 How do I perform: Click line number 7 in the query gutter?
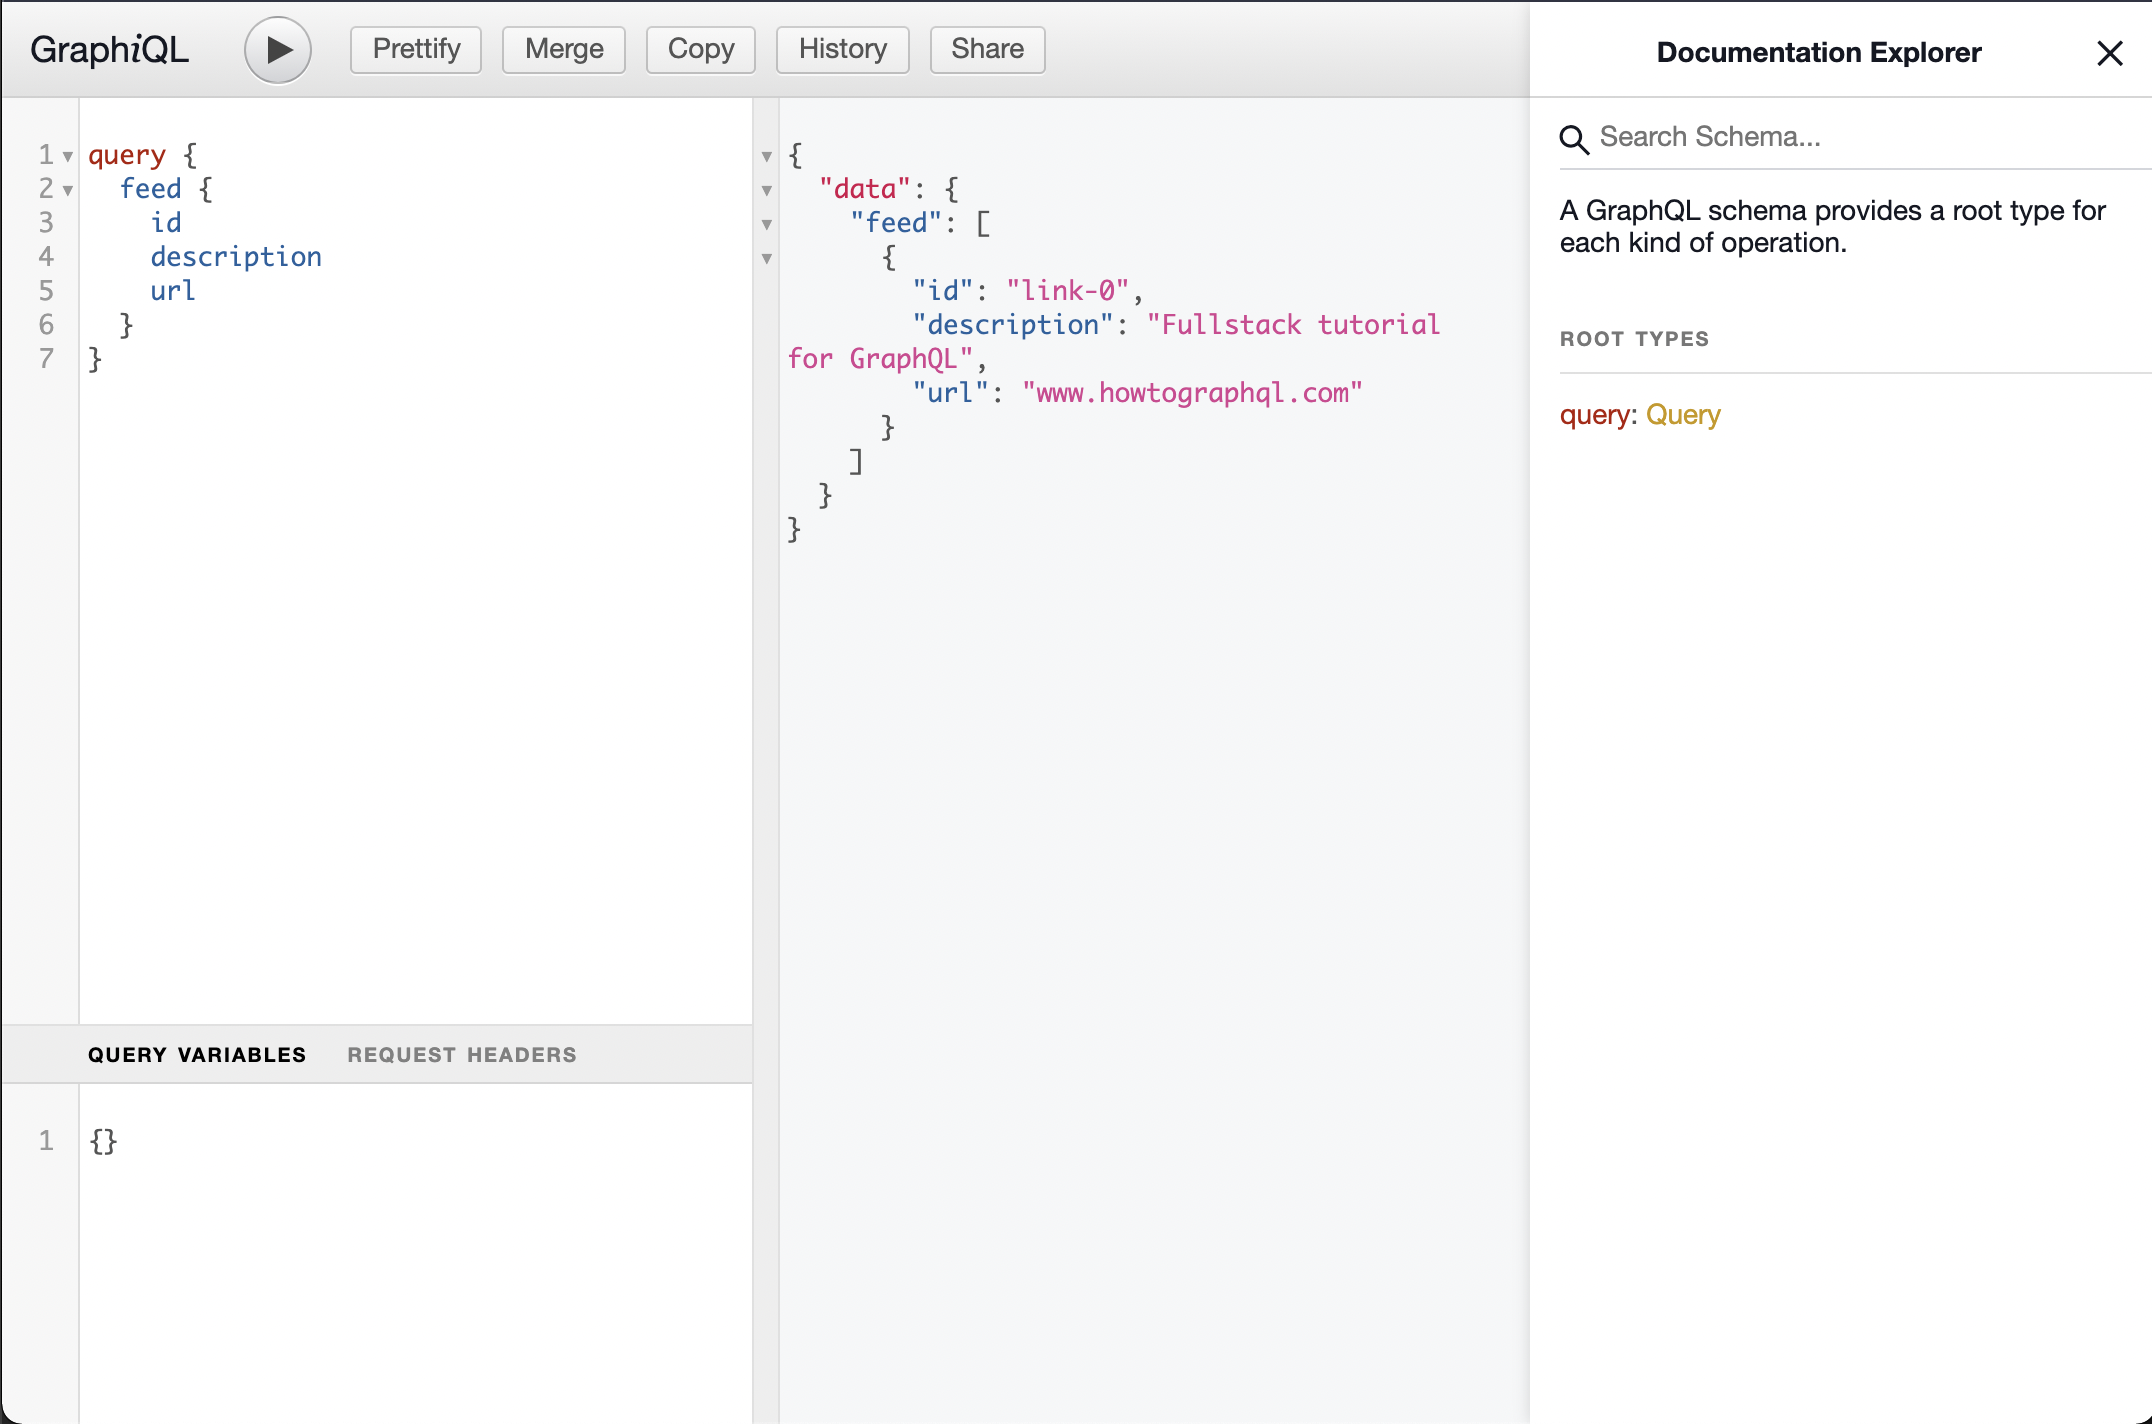click(46, 359)
